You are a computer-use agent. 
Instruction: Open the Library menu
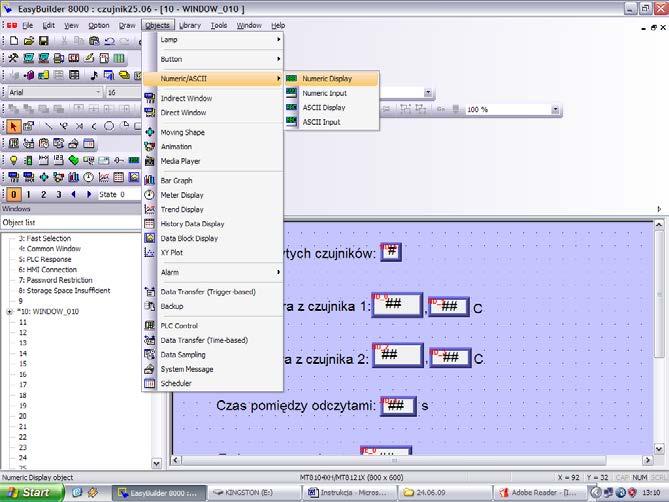click(x=190, y=26)
